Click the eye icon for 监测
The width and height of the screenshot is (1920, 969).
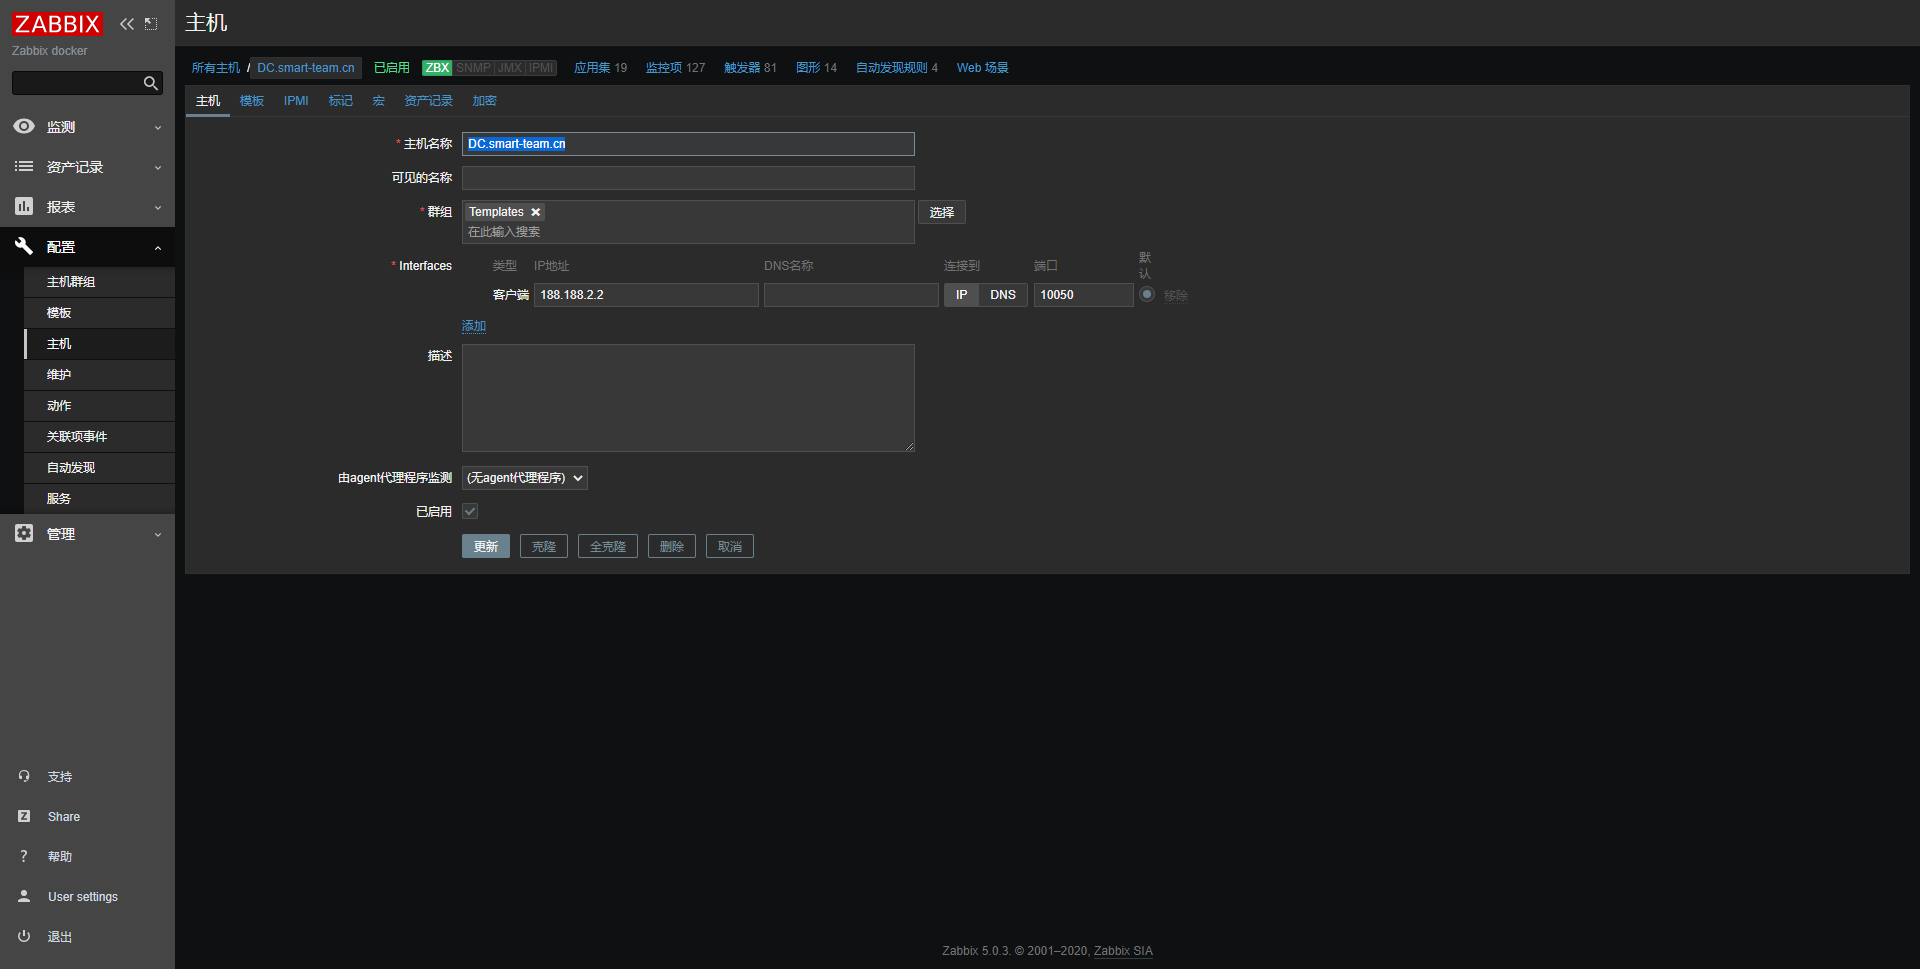point(24,127)
